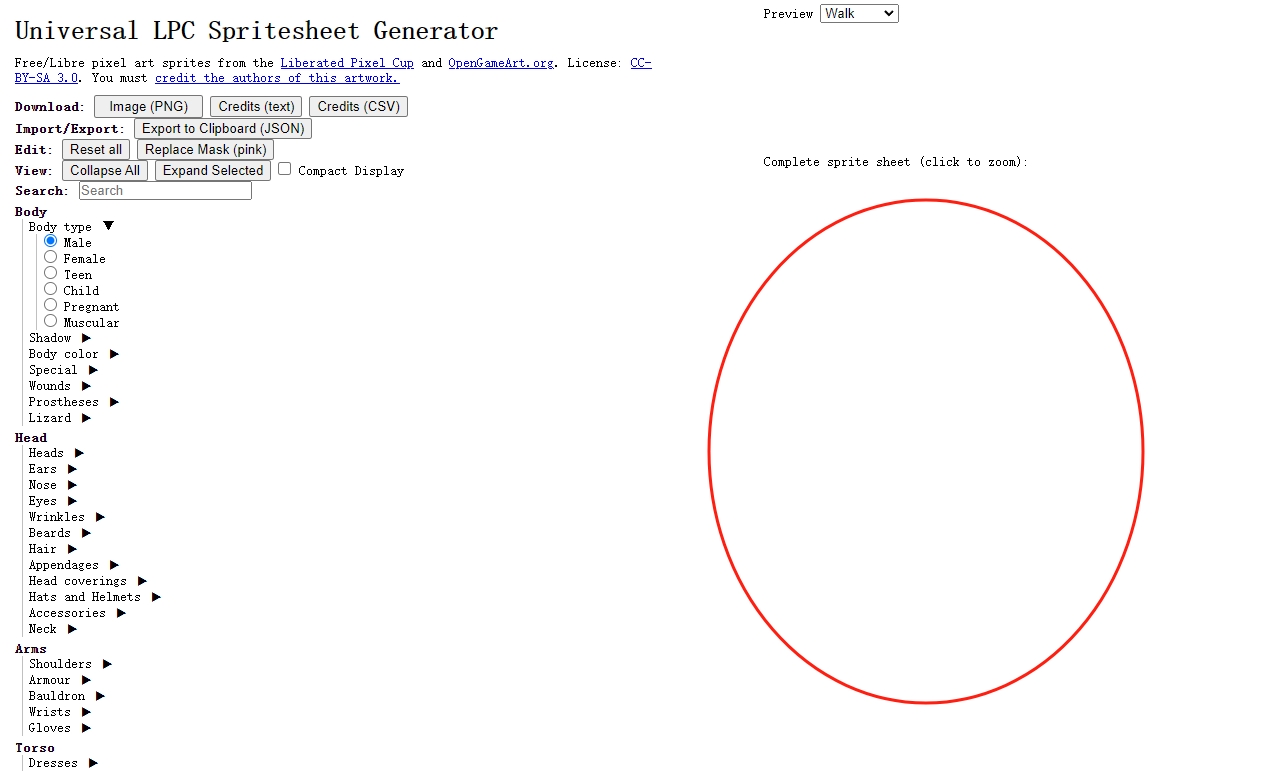Click the Head category heading
Image resolution: width=1287 pixels, height=771 pixels.
click(x=31, y=438)
